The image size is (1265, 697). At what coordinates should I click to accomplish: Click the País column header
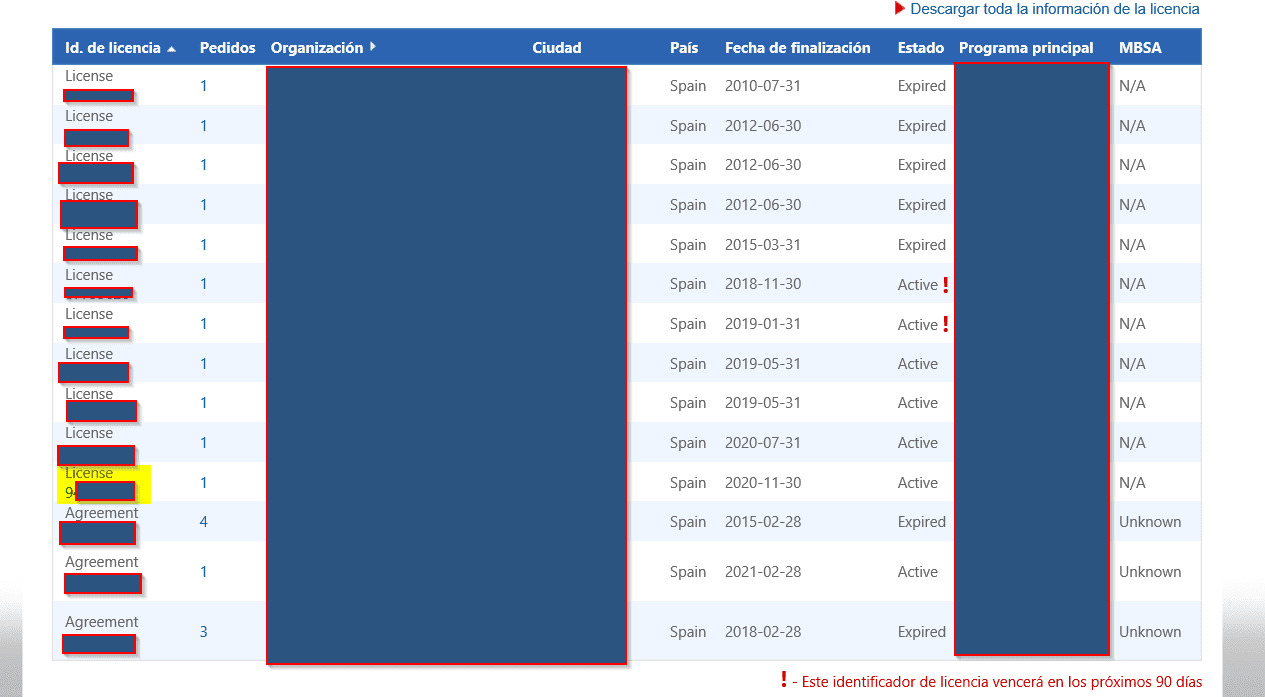685,48
